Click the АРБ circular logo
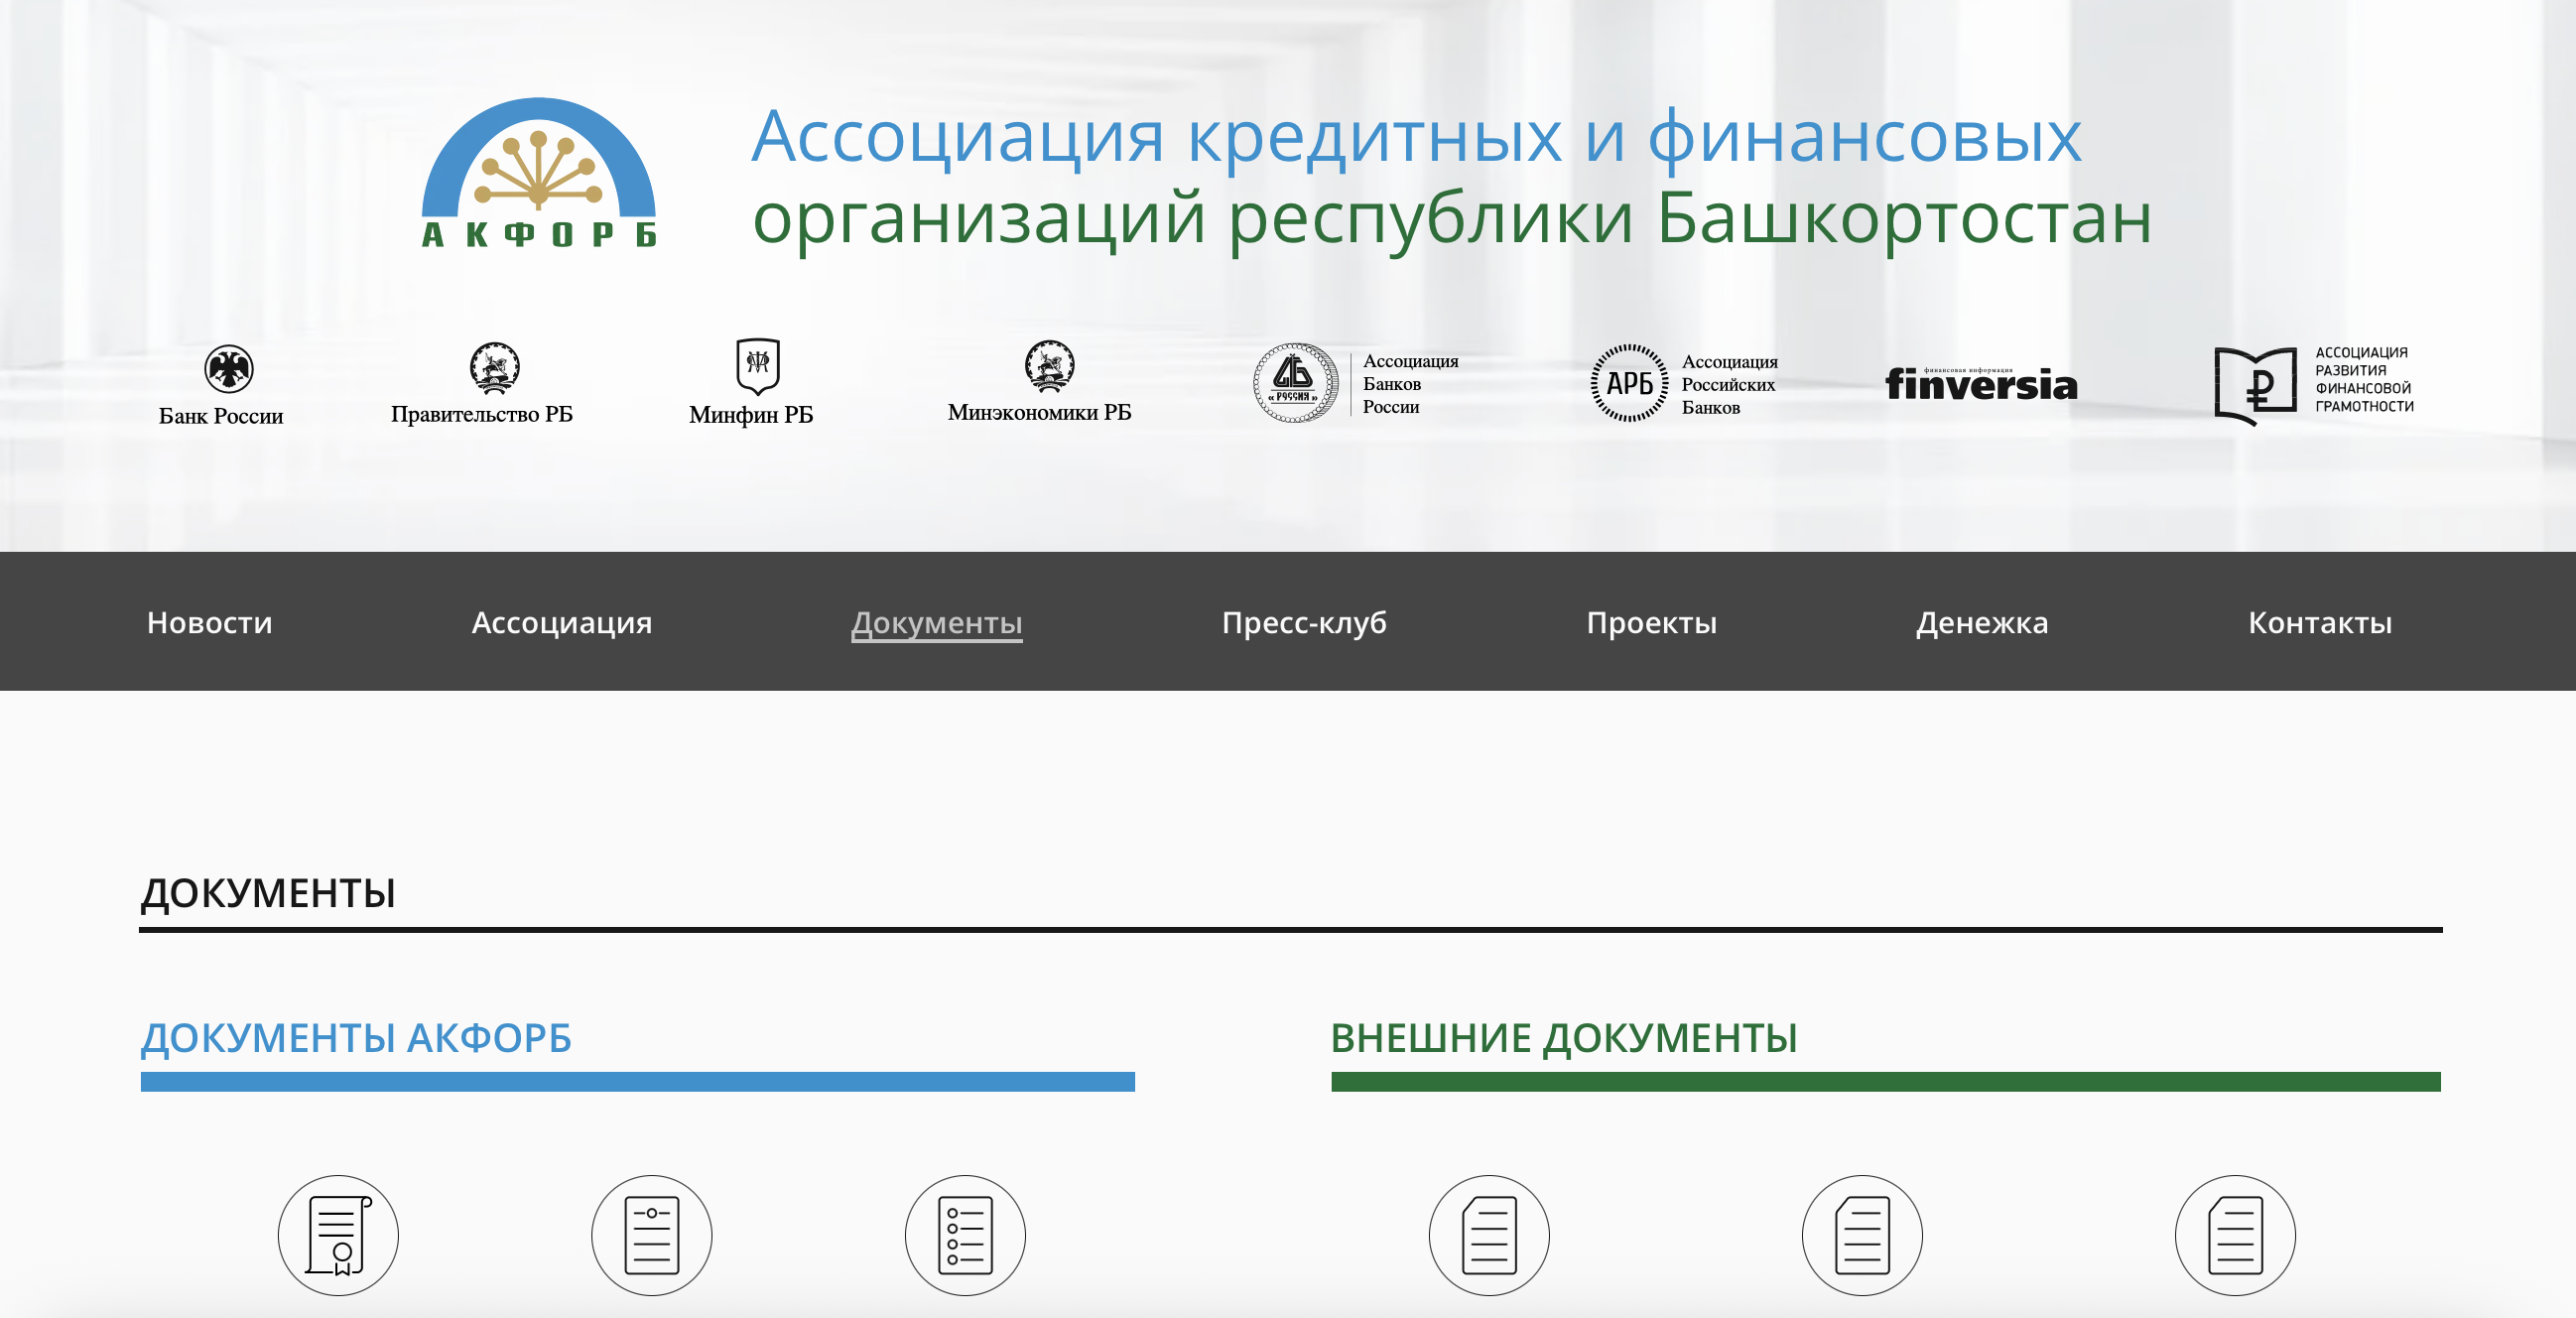The height and width of the screenshot is (1318, 2576). tap(1628, 383)
